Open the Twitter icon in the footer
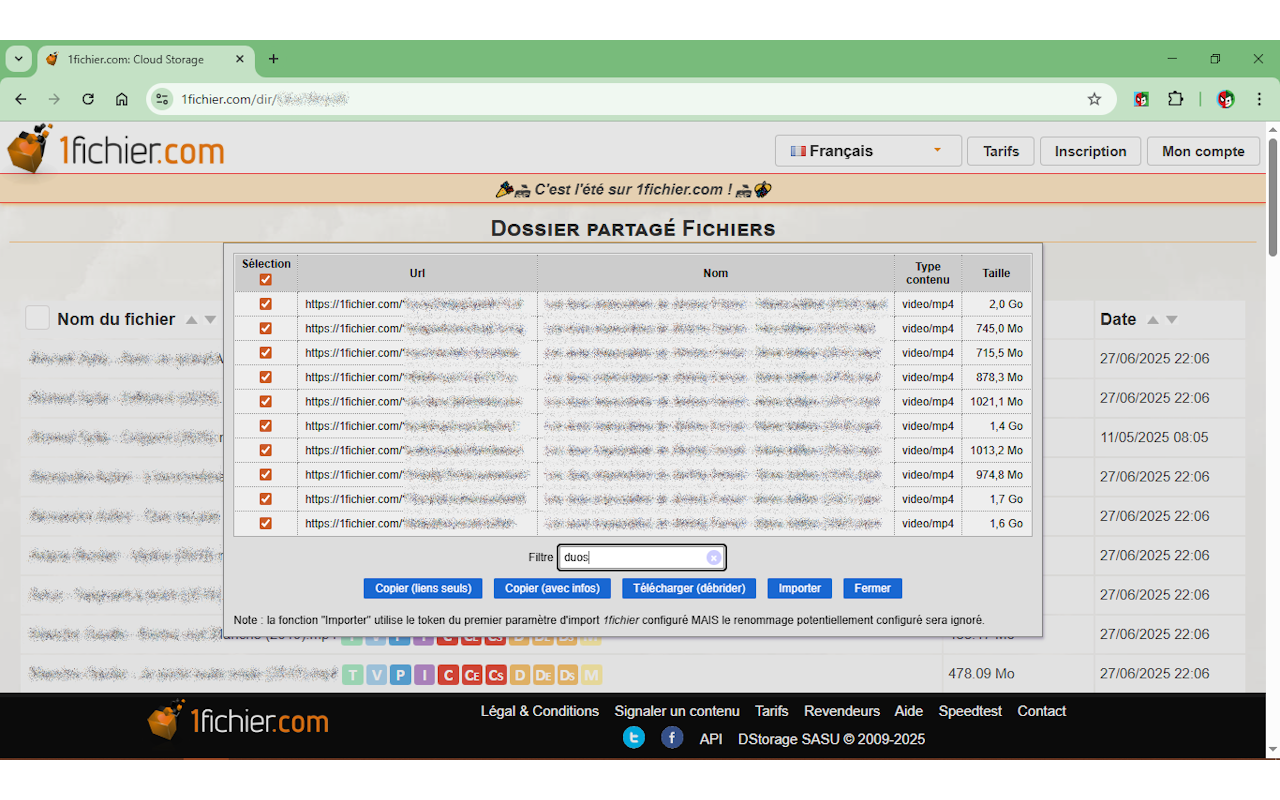This screenshot has width=1280, height=800. coord(634,738)
